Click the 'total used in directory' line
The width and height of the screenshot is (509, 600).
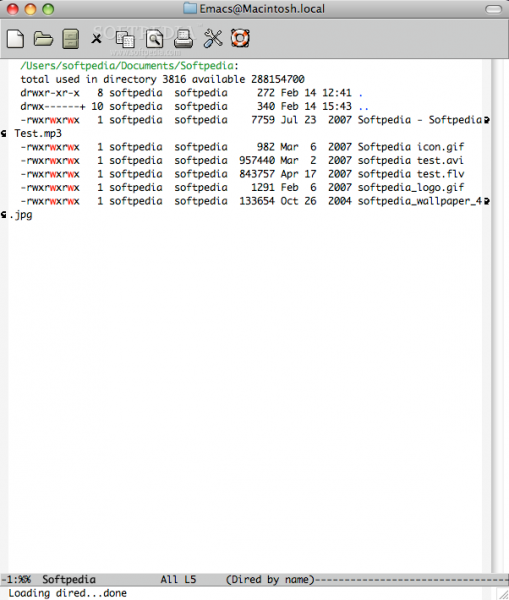tap(162, 79)
